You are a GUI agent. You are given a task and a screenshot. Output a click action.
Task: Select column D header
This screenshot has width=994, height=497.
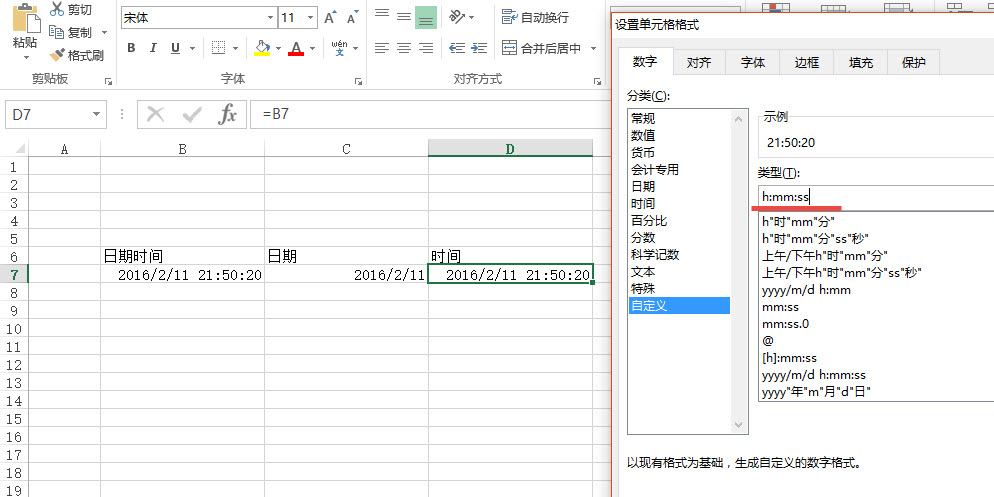click(x=510, y=148)
